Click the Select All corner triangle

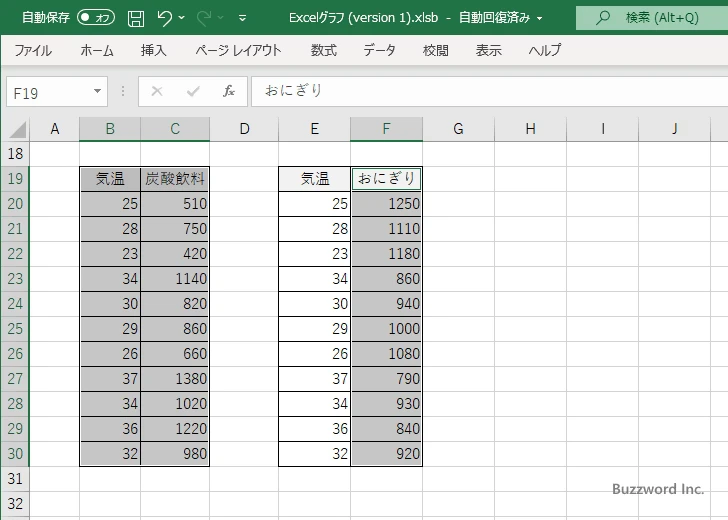coord(17,130)
